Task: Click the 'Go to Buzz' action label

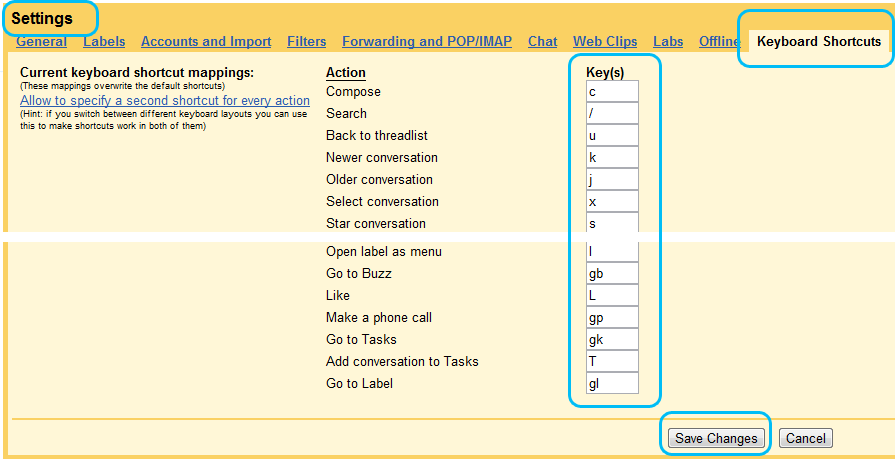Action: coord(359,273)
